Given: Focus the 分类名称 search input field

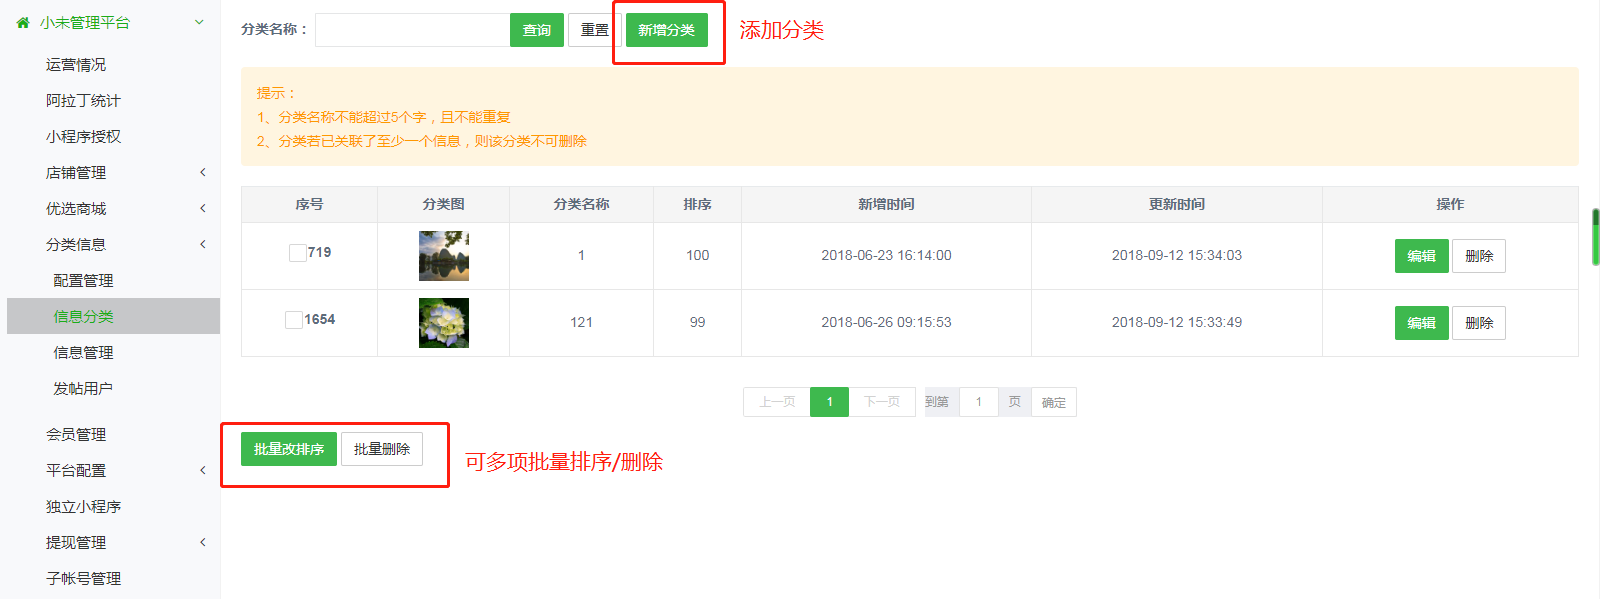Looking at the screenshot, I should (x=412, y=30).
